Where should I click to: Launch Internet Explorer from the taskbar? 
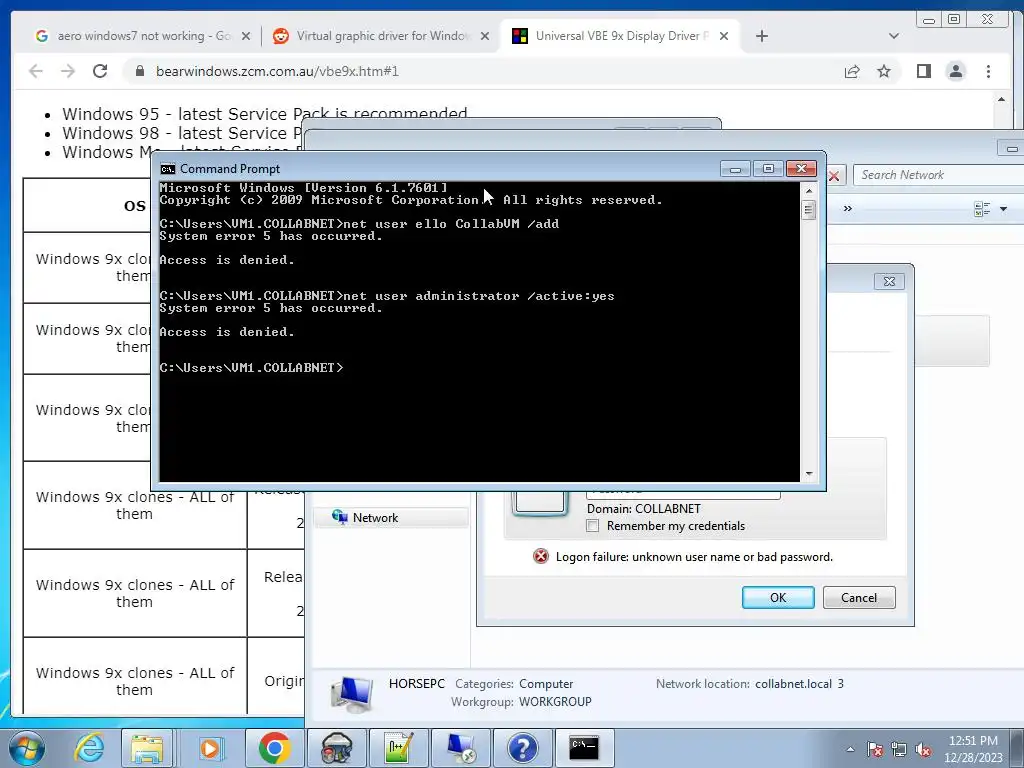coord(89,748)
